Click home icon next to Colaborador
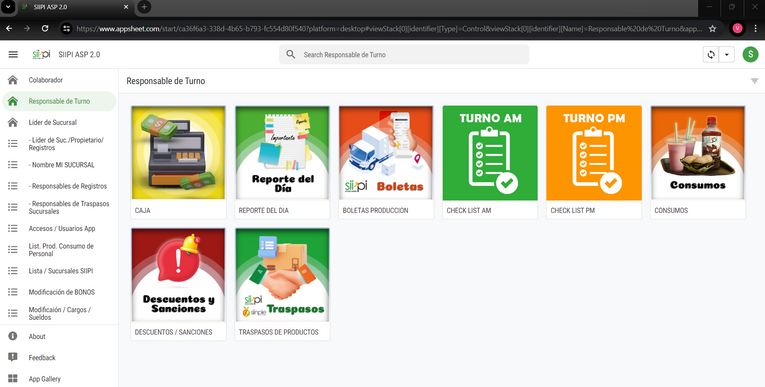Viewport: 765px width, 387px height. 13,80
